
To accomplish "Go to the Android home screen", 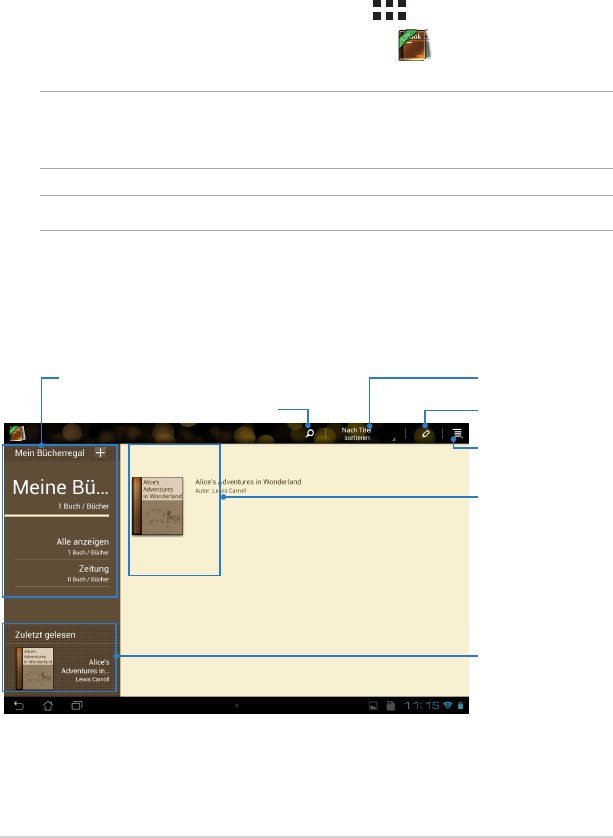I will coord(48,706).
